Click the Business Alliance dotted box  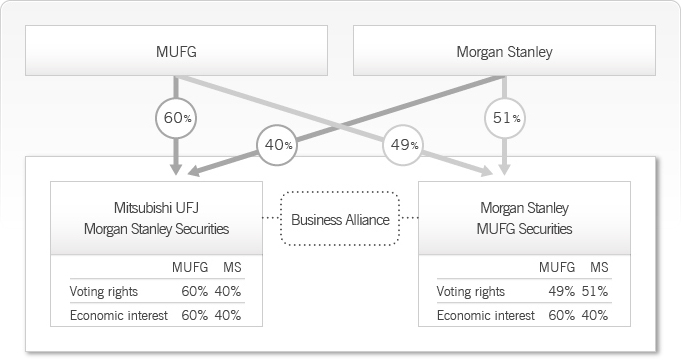click(x=340, y=219)
